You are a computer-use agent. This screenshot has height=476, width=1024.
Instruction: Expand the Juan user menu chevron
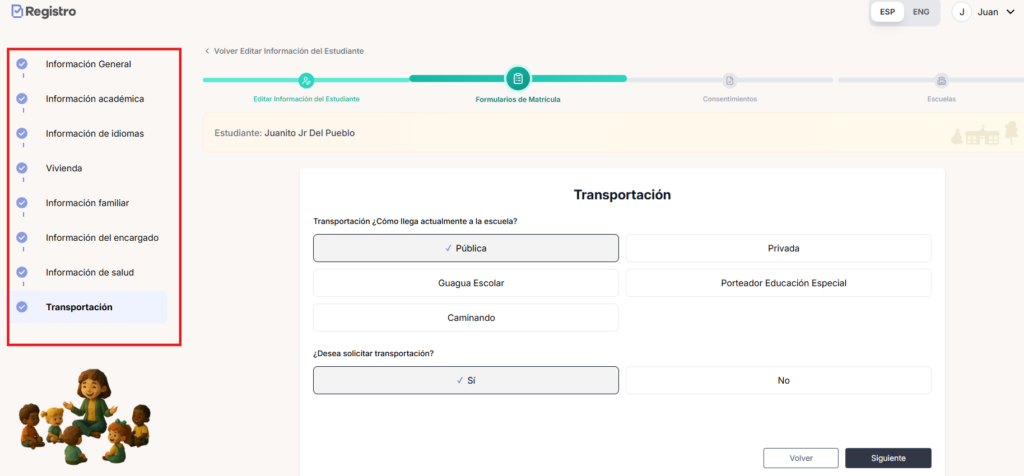tap(1009, 12)
